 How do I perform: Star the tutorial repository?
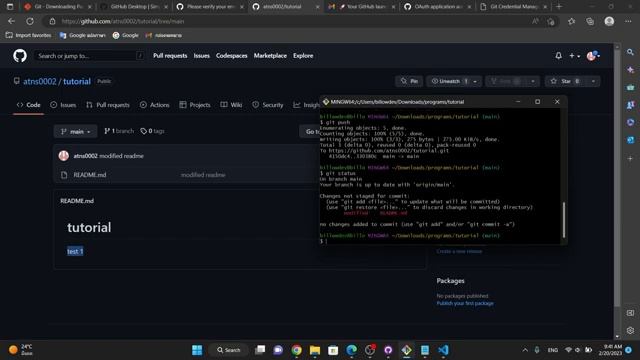[x=565, y=81]
